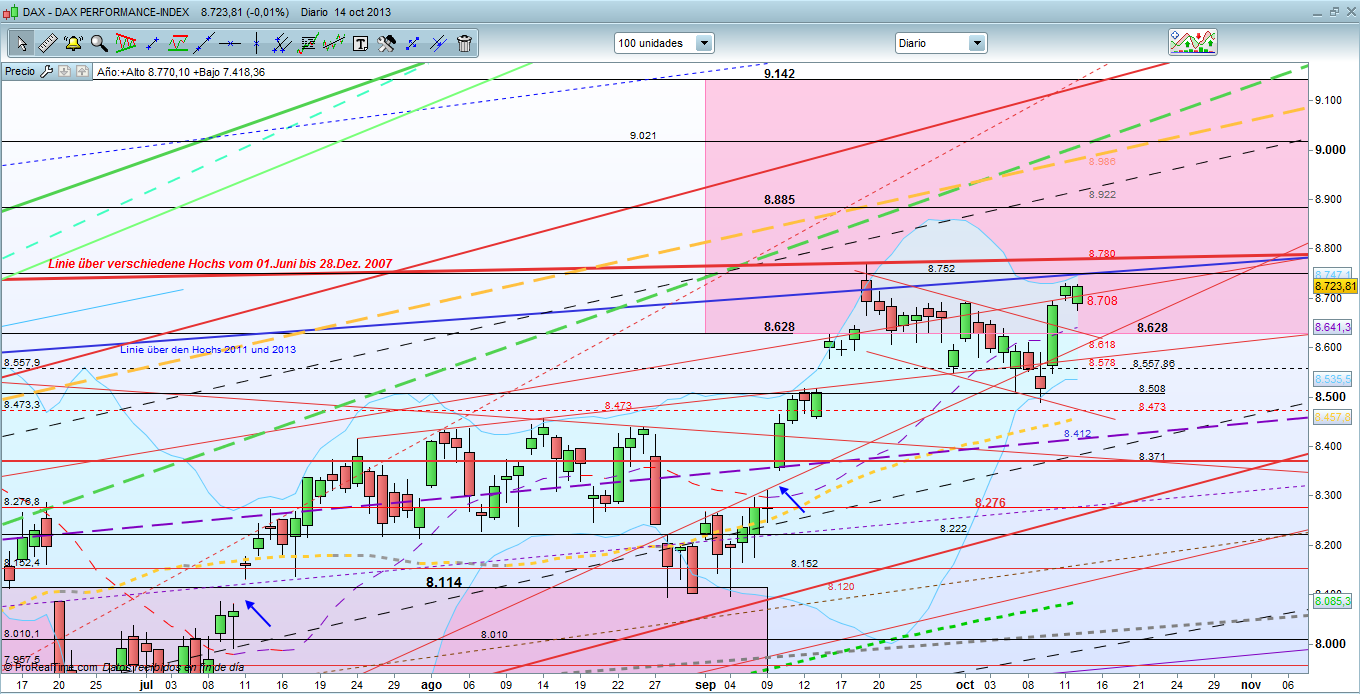
Task: Select the crossed lines tool
Action: point(438,43)
